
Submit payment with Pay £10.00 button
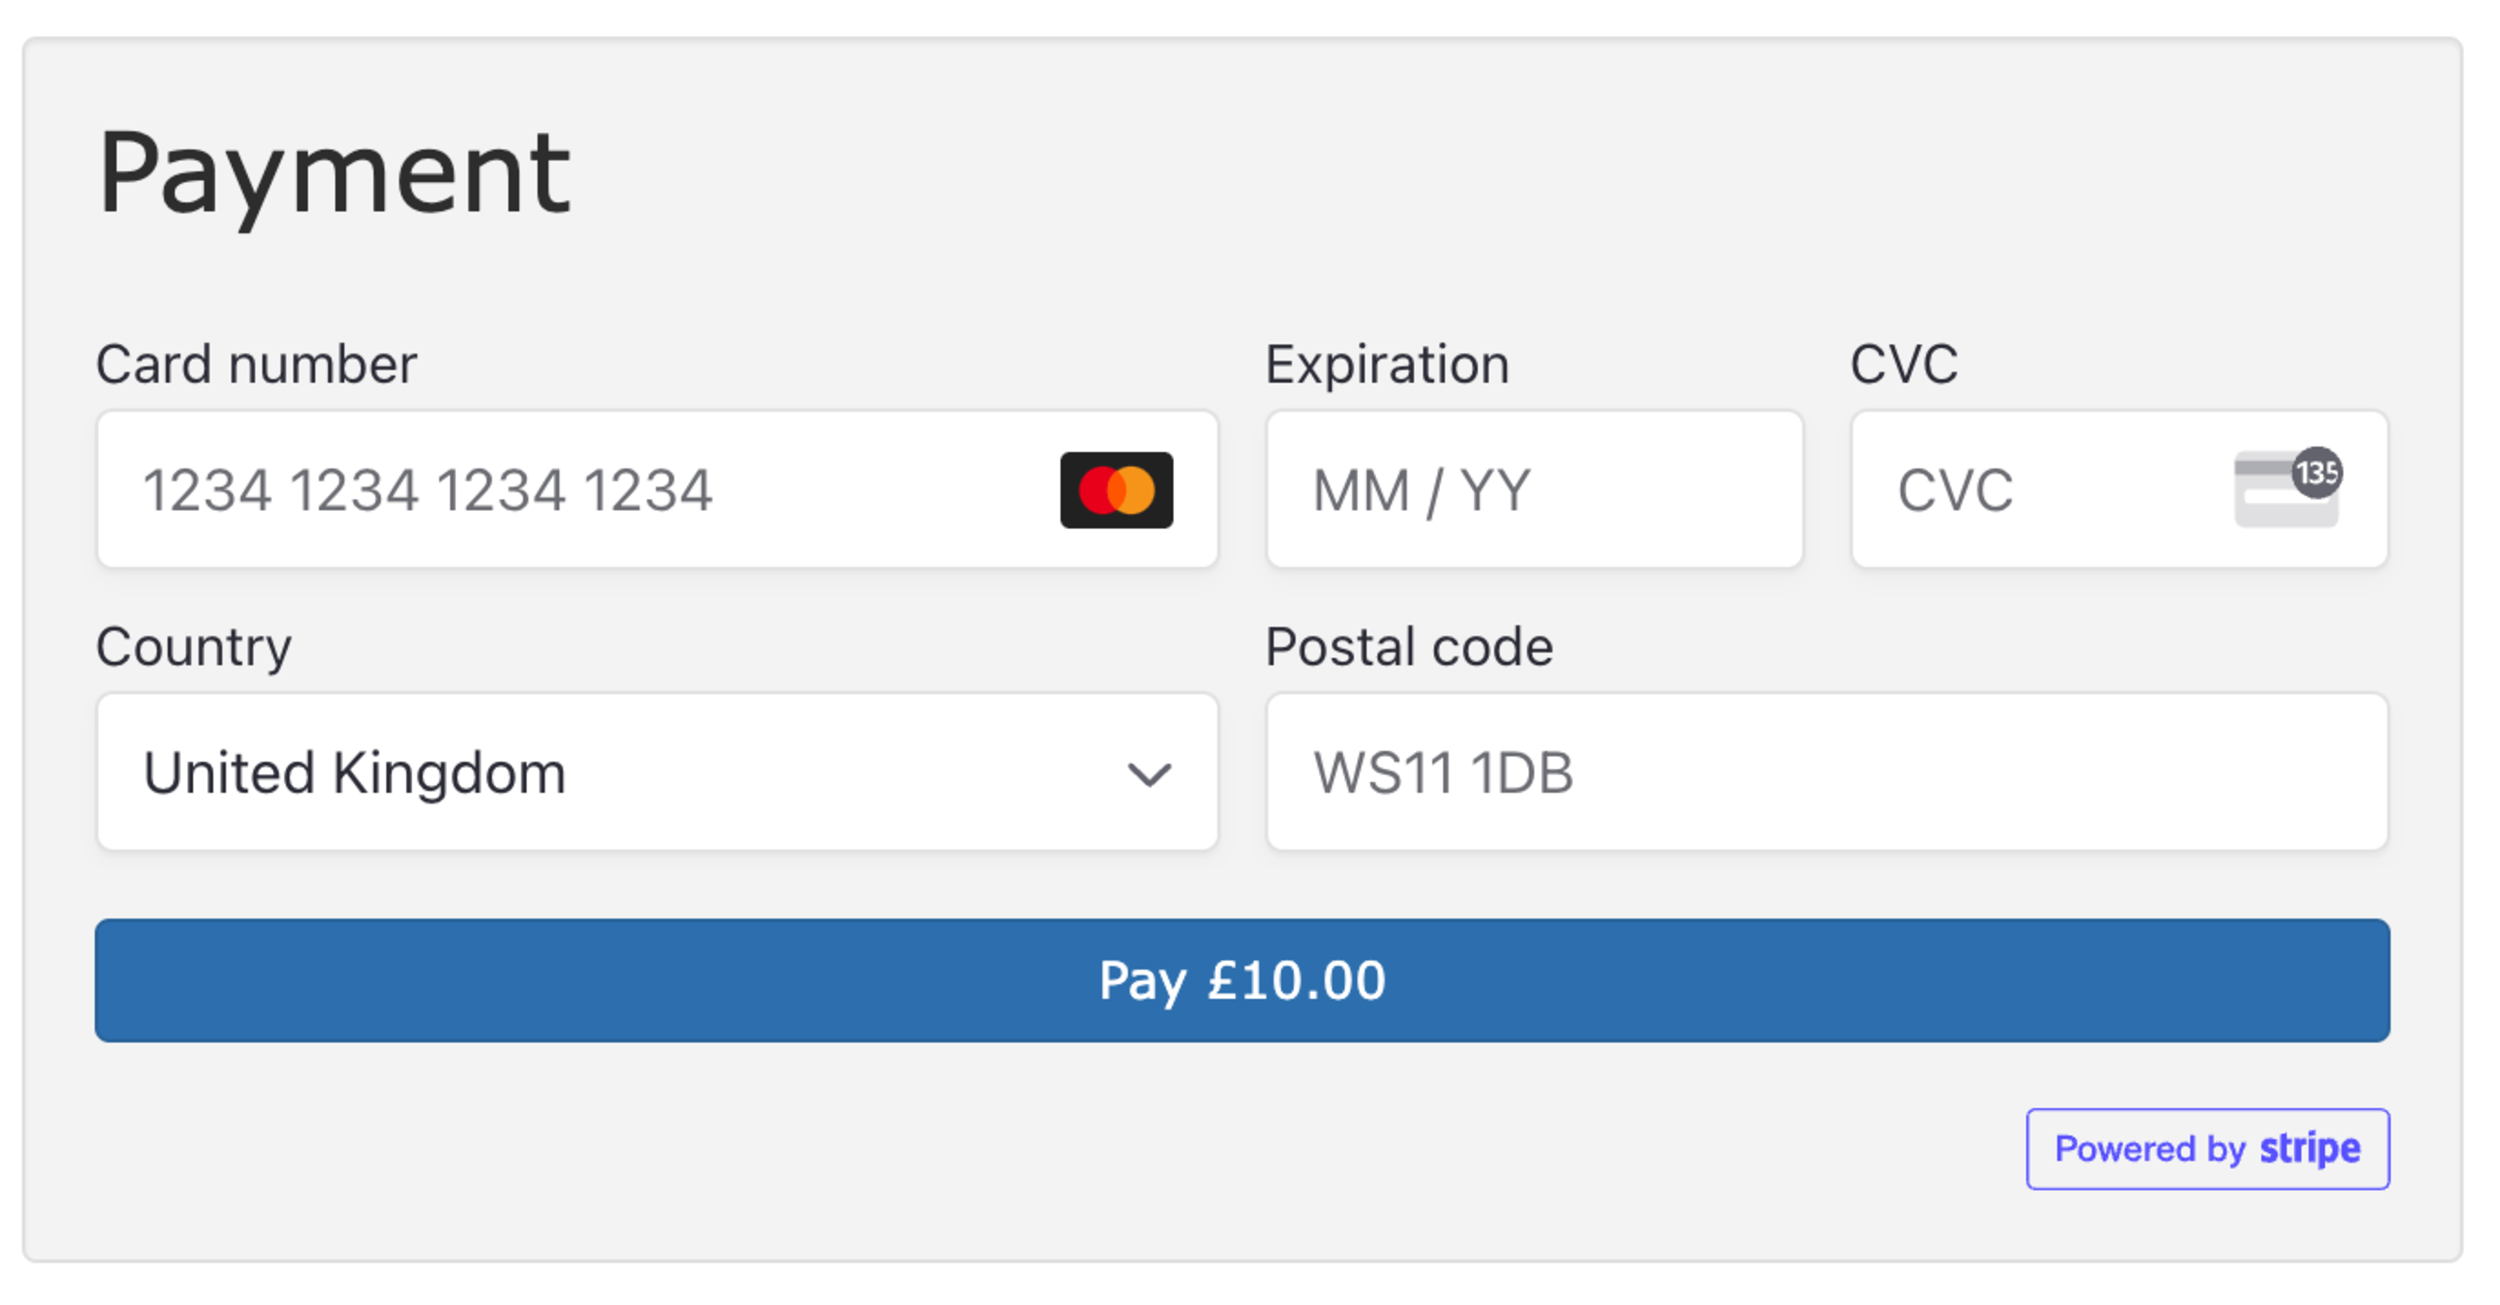pos(1242,980)
